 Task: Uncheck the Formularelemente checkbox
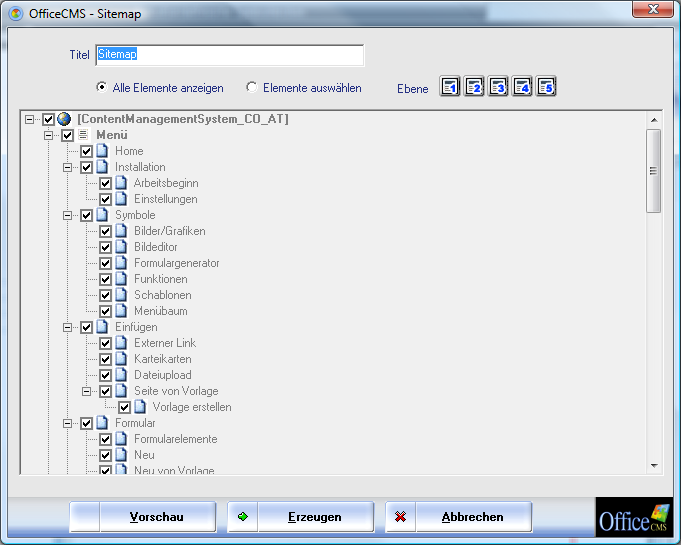click(x=106, y=439)
